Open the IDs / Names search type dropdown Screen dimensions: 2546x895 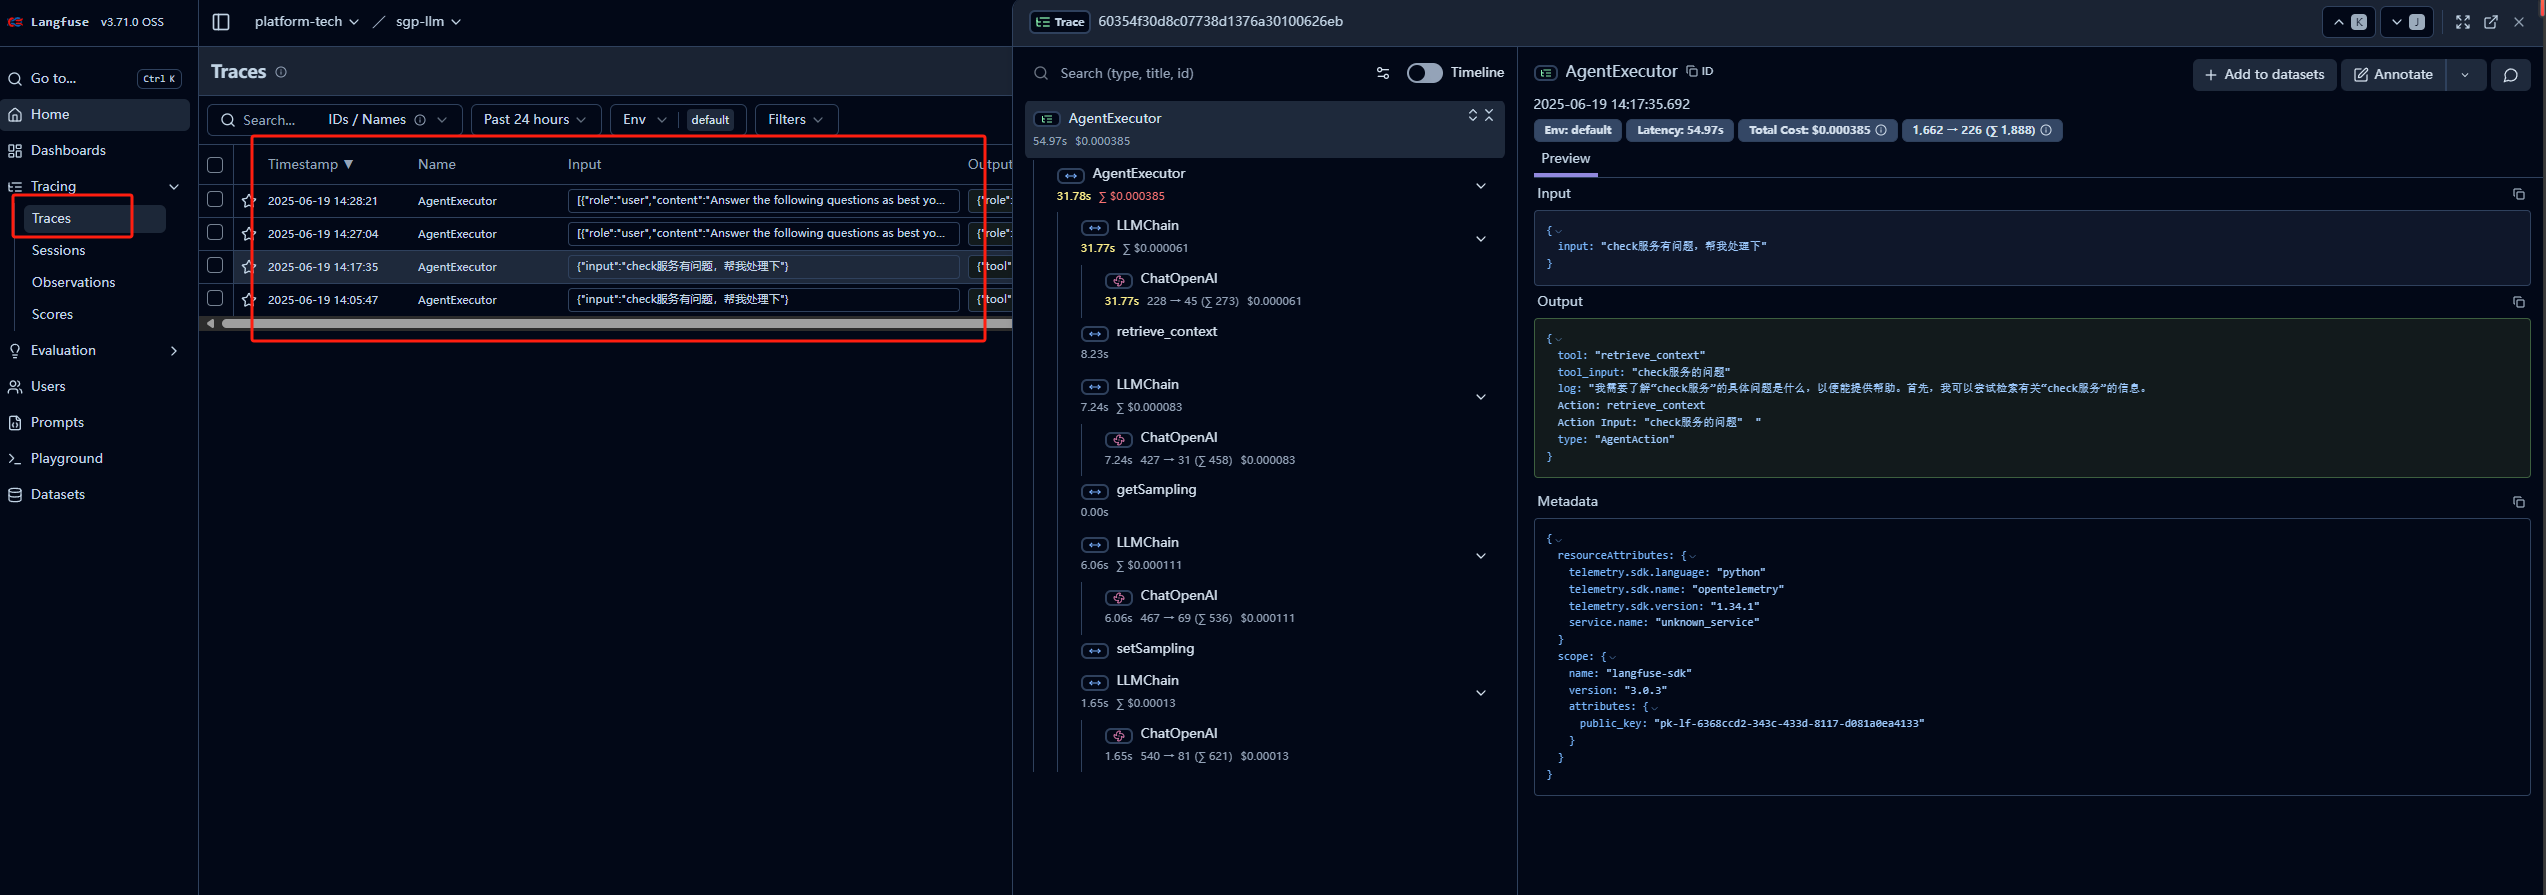pos(387,120)
